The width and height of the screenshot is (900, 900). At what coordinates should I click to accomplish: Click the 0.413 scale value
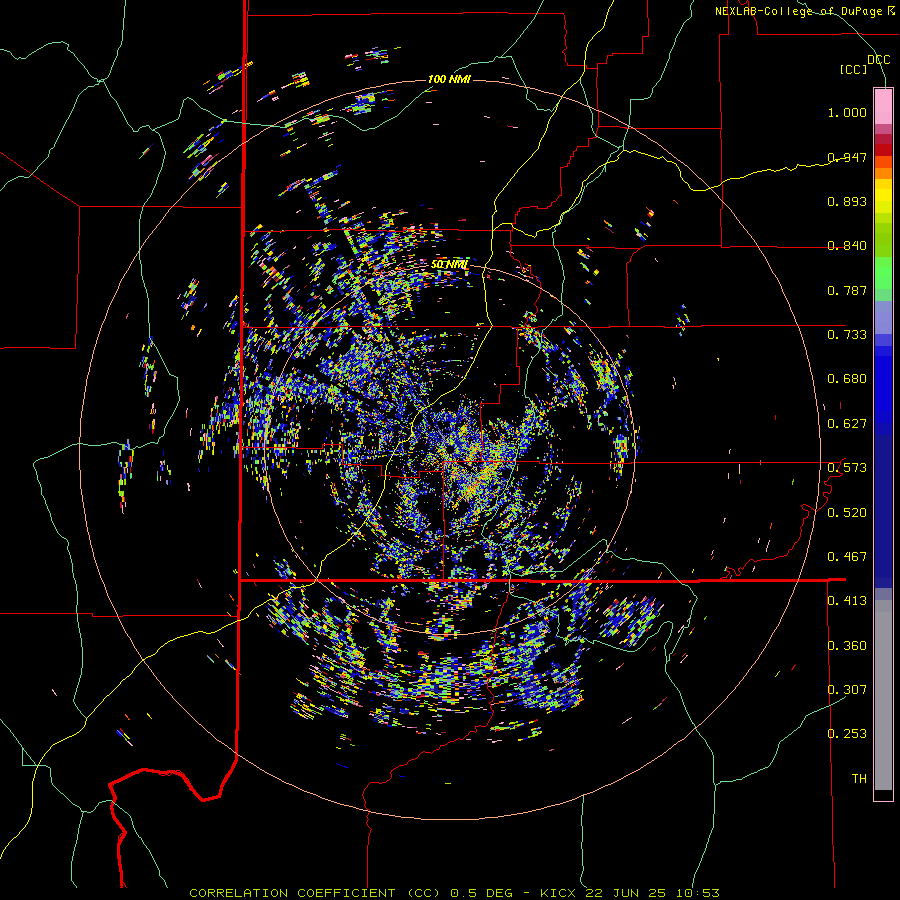click(x=847, y=601)
